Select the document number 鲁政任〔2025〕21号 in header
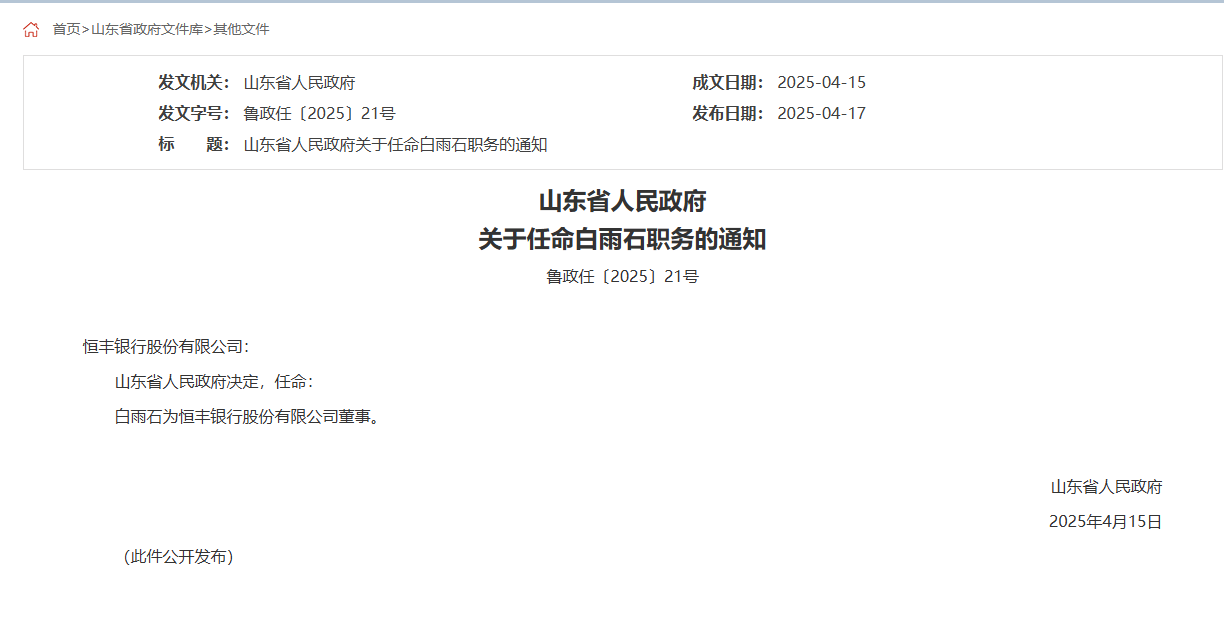1224x623 pixels. point(320,114)
